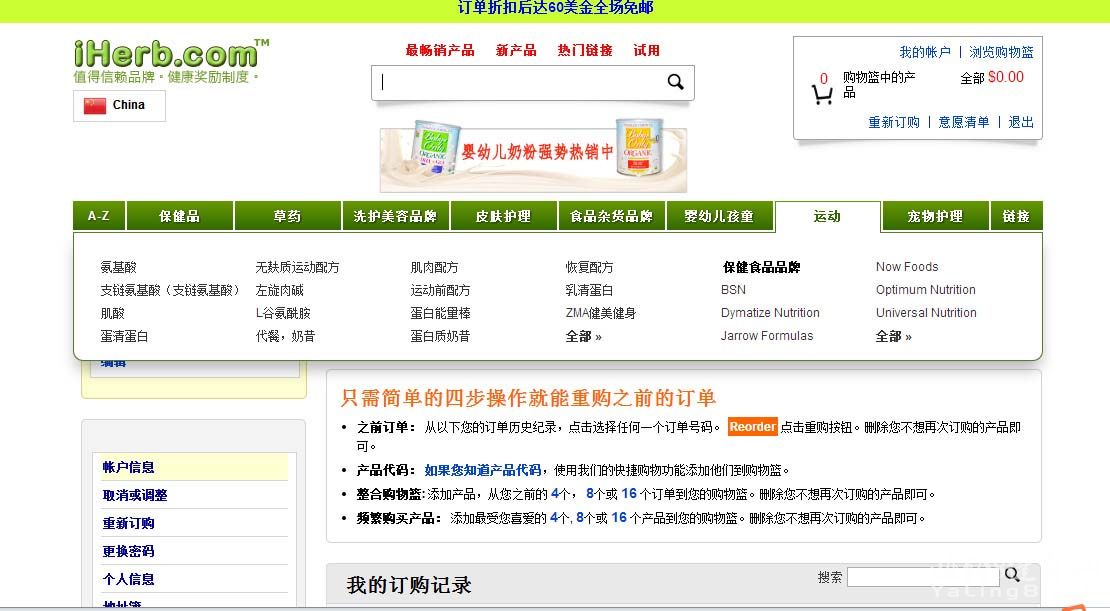Select Jarrow Formulas brand
The height and width of the screenshot is (611, 1110).
767,336
